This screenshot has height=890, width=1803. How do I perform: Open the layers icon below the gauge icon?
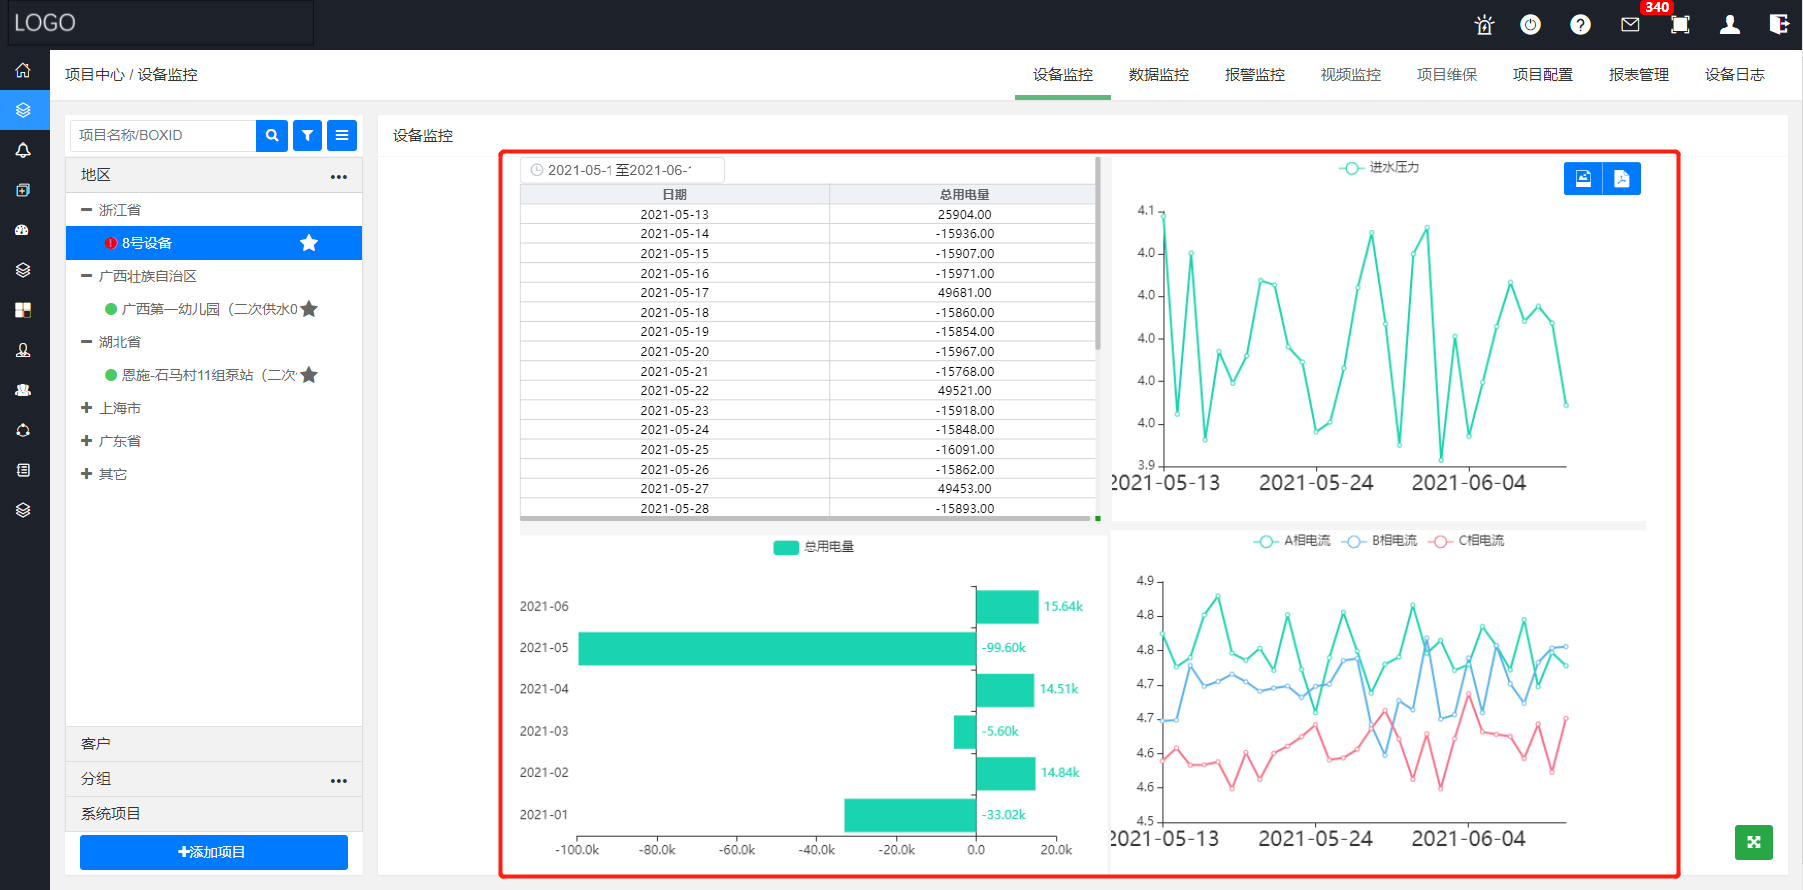pyautogui.click(x=23, y=270)
